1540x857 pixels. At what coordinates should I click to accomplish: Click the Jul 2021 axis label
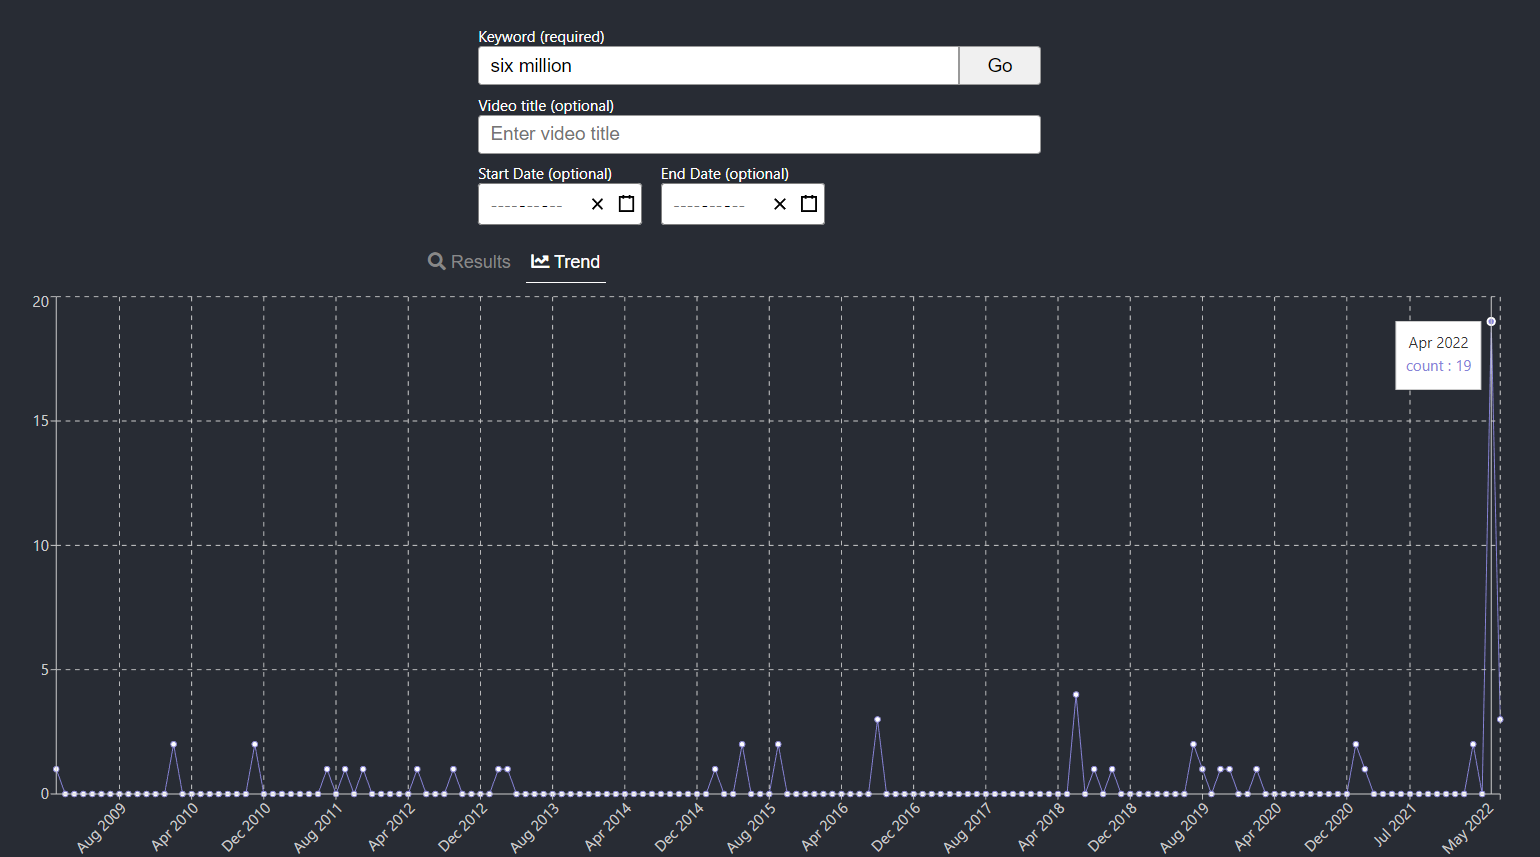(x=1395, y=826)
